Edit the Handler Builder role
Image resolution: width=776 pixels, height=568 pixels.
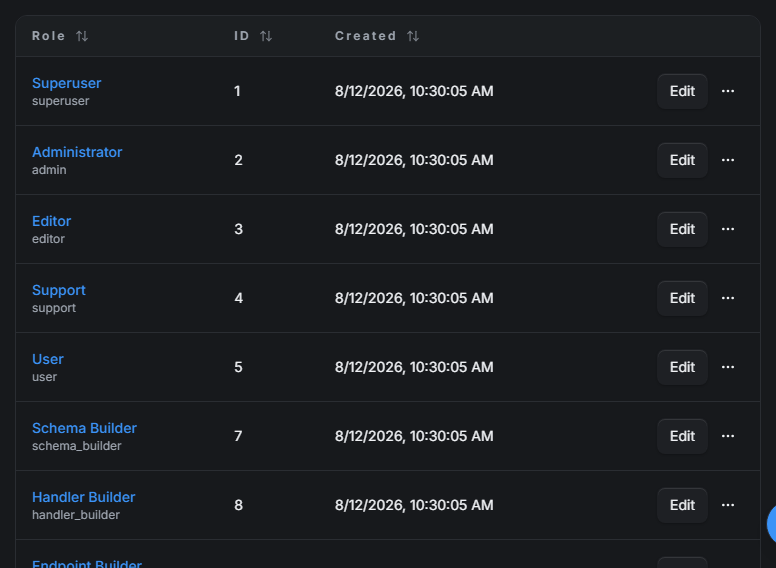point(682,505)
